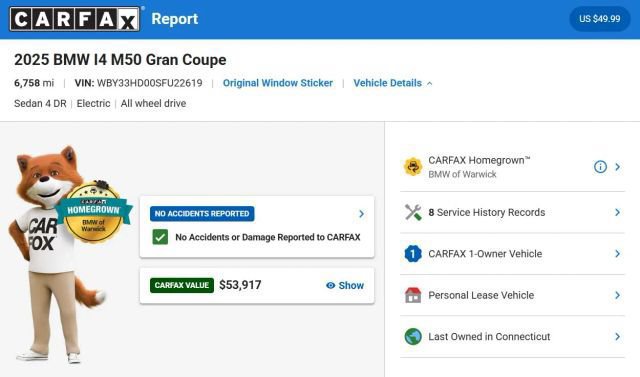Show the hidden CARFAX value details
The width and height of the screenshot is (640, 377).
tap(345, 285)
